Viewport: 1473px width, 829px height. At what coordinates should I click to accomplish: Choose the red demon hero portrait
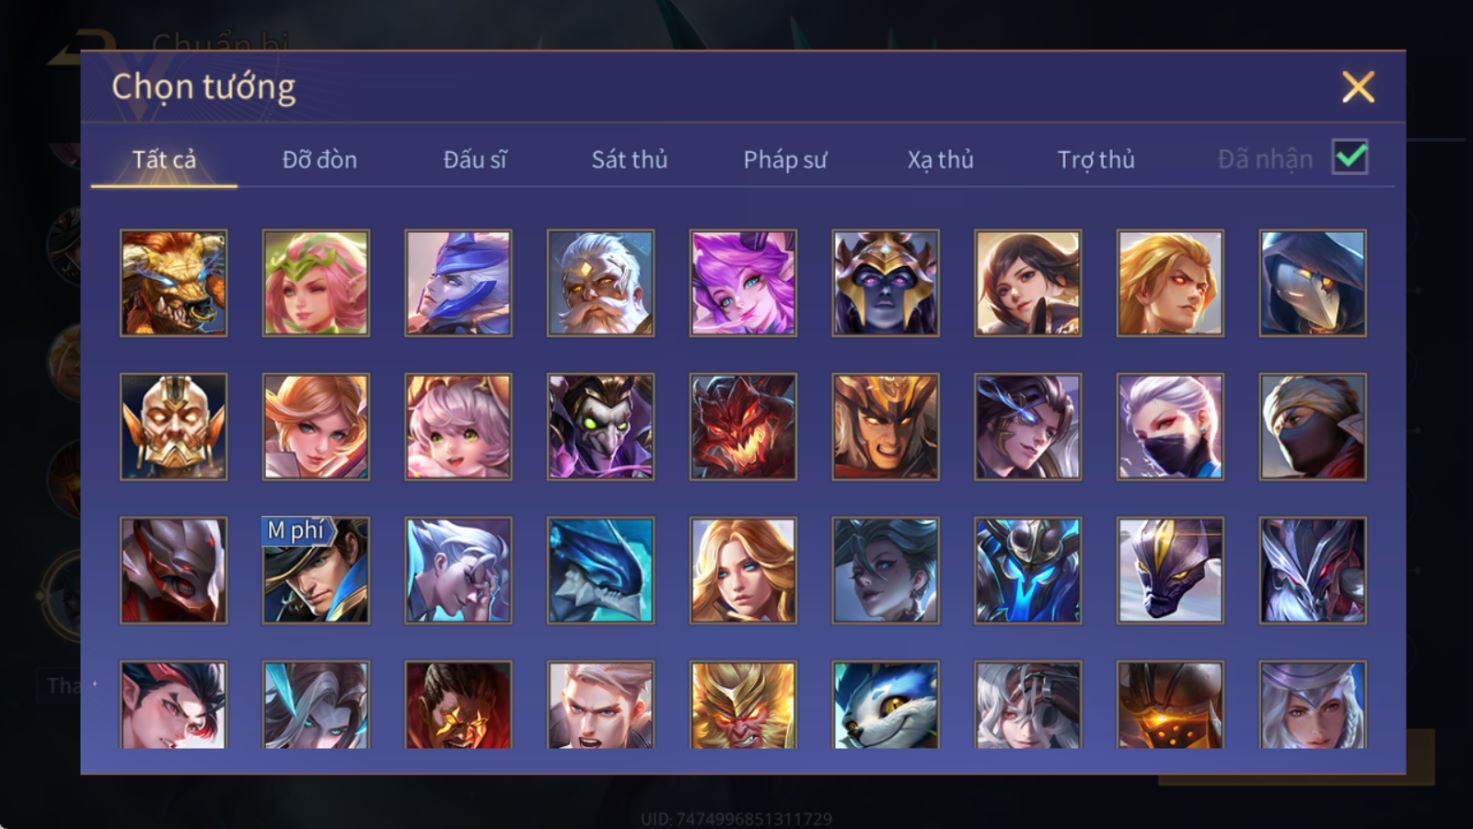tap(743, 427)
